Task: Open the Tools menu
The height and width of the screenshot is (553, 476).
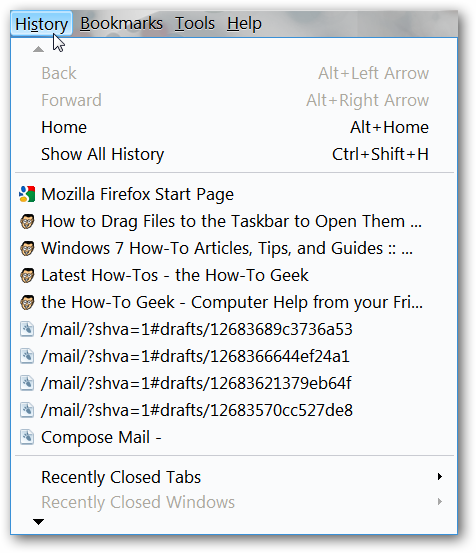Action: pos(195,24)
